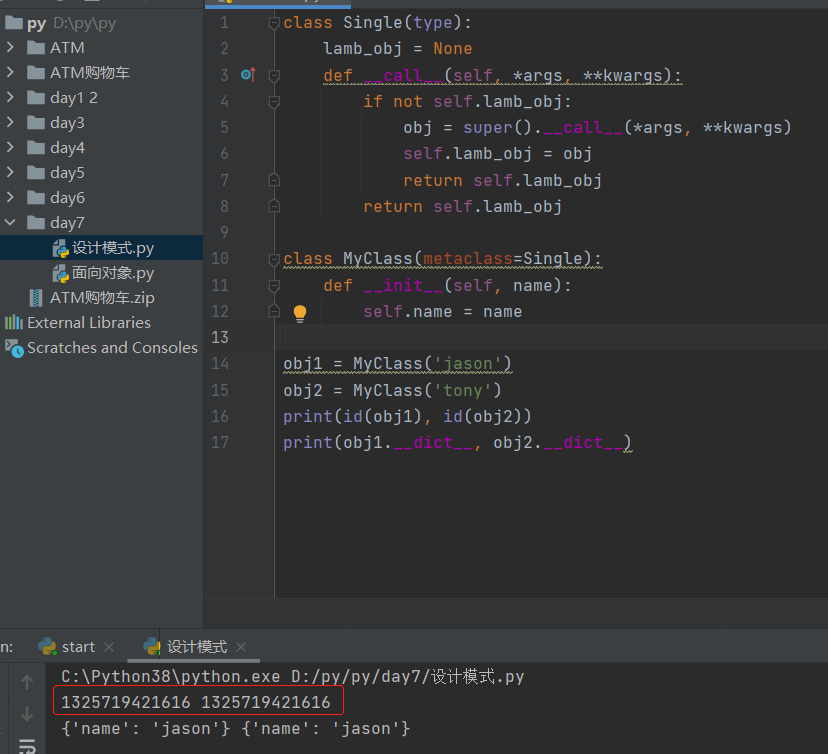Expand the day3 folder
The width and height of the screenshot is (828, 754).
[11, 123]
